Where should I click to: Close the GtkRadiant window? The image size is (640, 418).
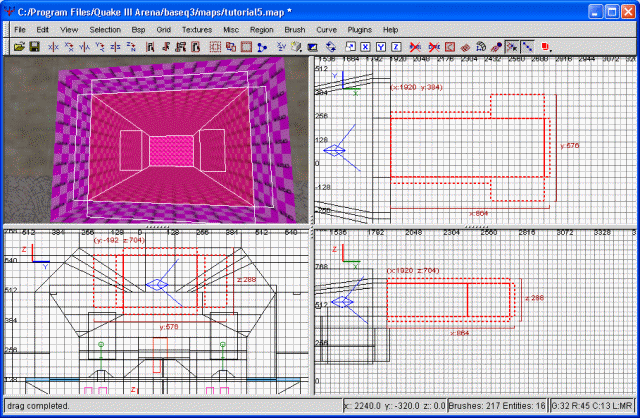click(x=628, y=11)
